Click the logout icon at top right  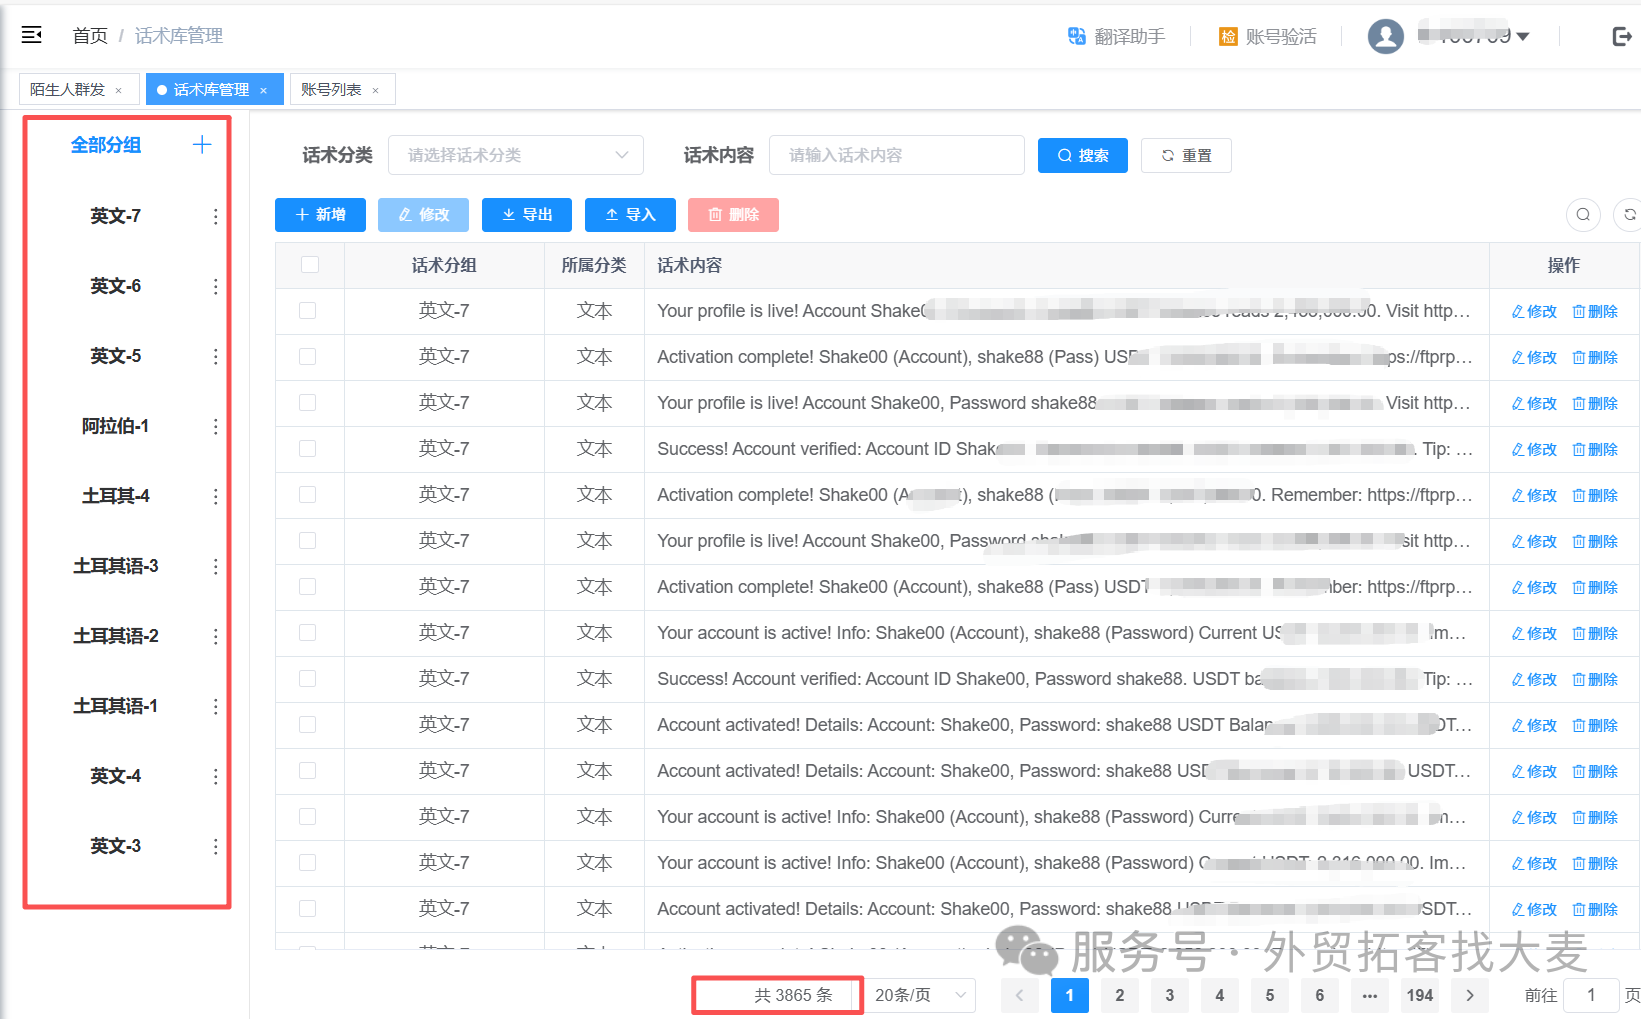pos(1622,36)
